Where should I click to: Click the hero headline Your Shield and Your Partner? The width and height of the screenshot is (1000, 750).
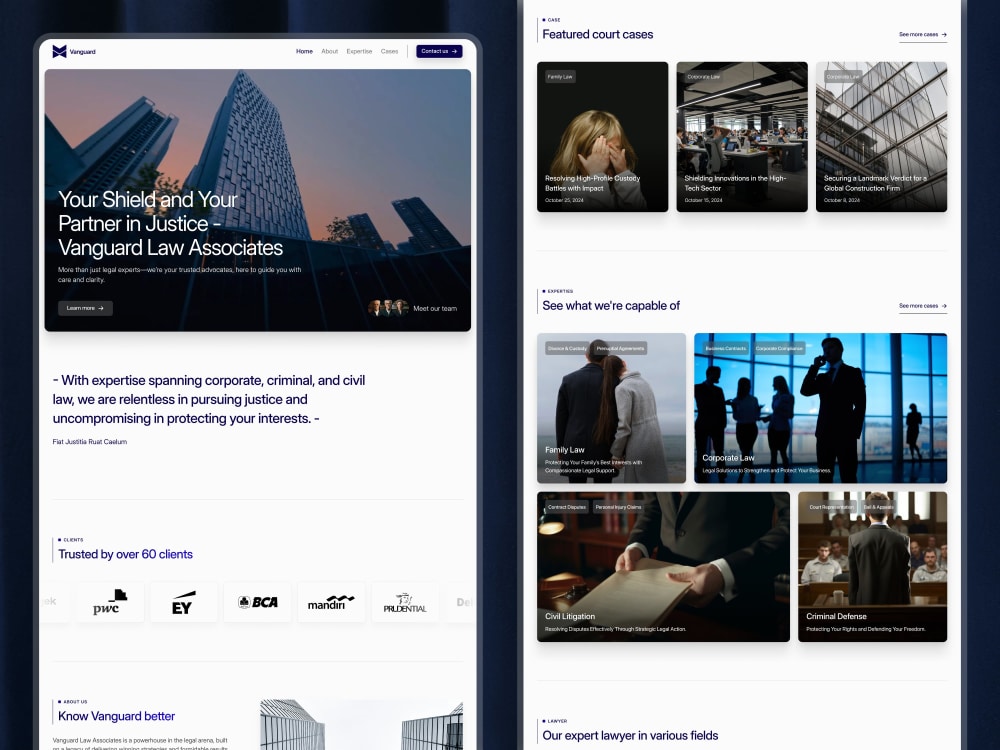pyautogui.click(x=170, y=223)
